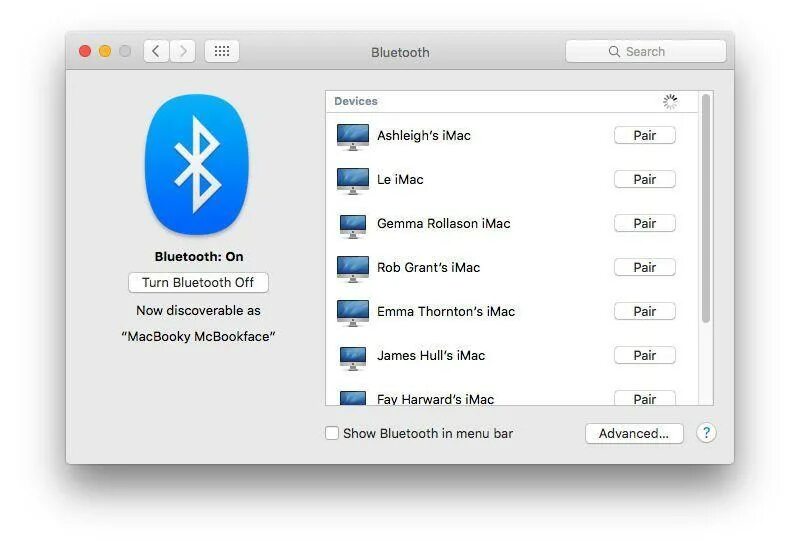Open Advanced Bluetooth options
The height and width of the screenshot is (544, 800).
634,433
